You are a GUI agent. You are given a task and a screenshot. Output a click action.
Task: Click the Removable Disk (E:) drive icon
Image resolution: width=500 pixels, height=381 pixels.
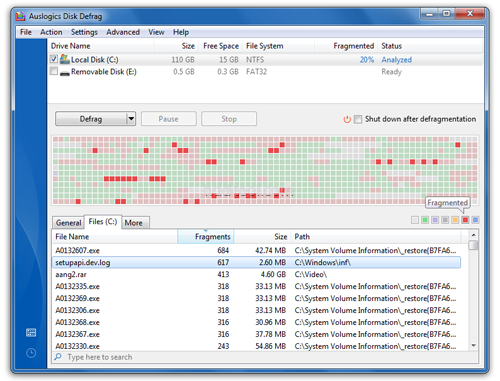point(65,73)
